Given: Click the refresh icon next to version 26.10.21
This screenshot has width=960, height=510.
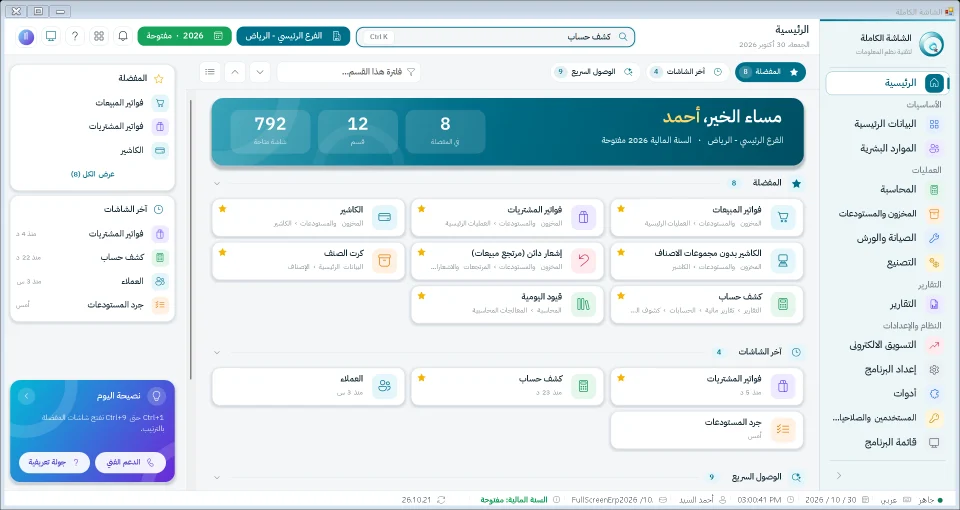Looking at the screenshot, I should (441, 500).
